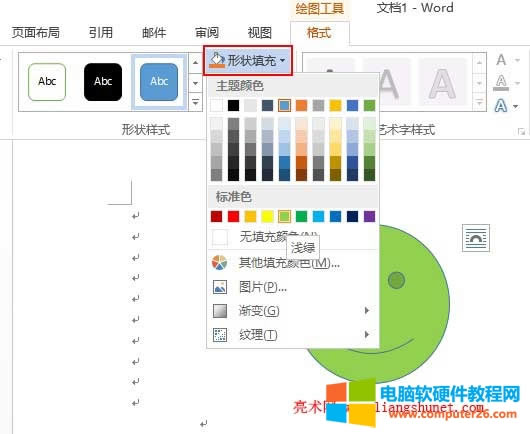Move to next row of the shape styles gallery

click(x=195, y=83)
